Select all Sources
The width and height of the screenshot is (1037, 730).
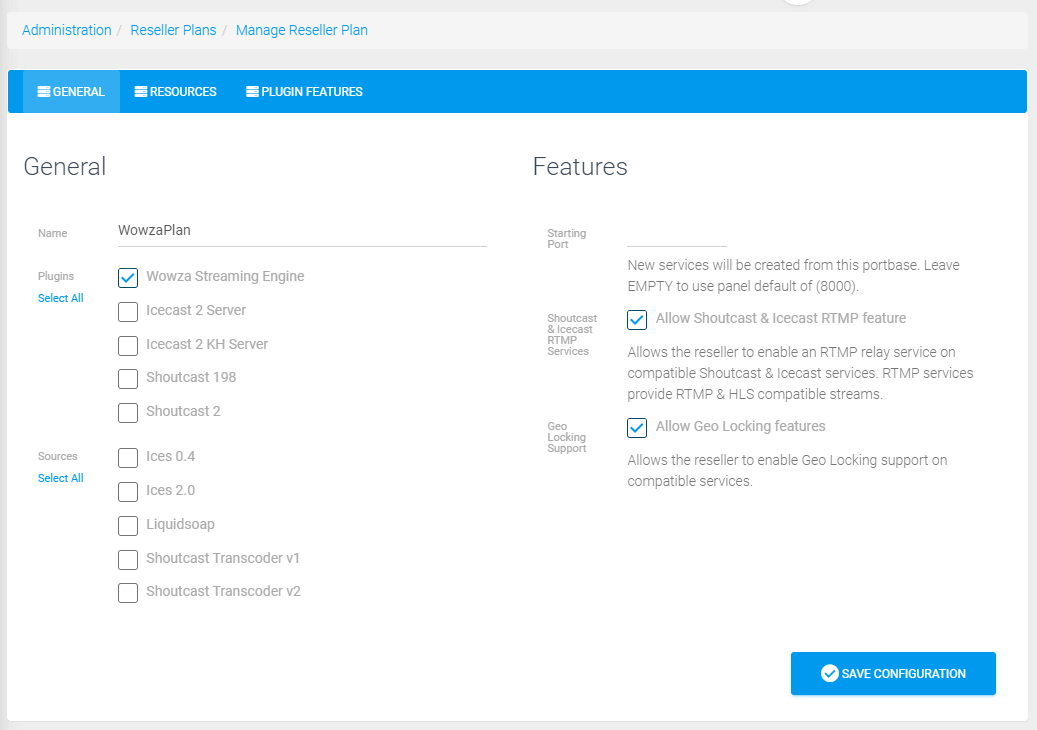click(x=61, y=478)
